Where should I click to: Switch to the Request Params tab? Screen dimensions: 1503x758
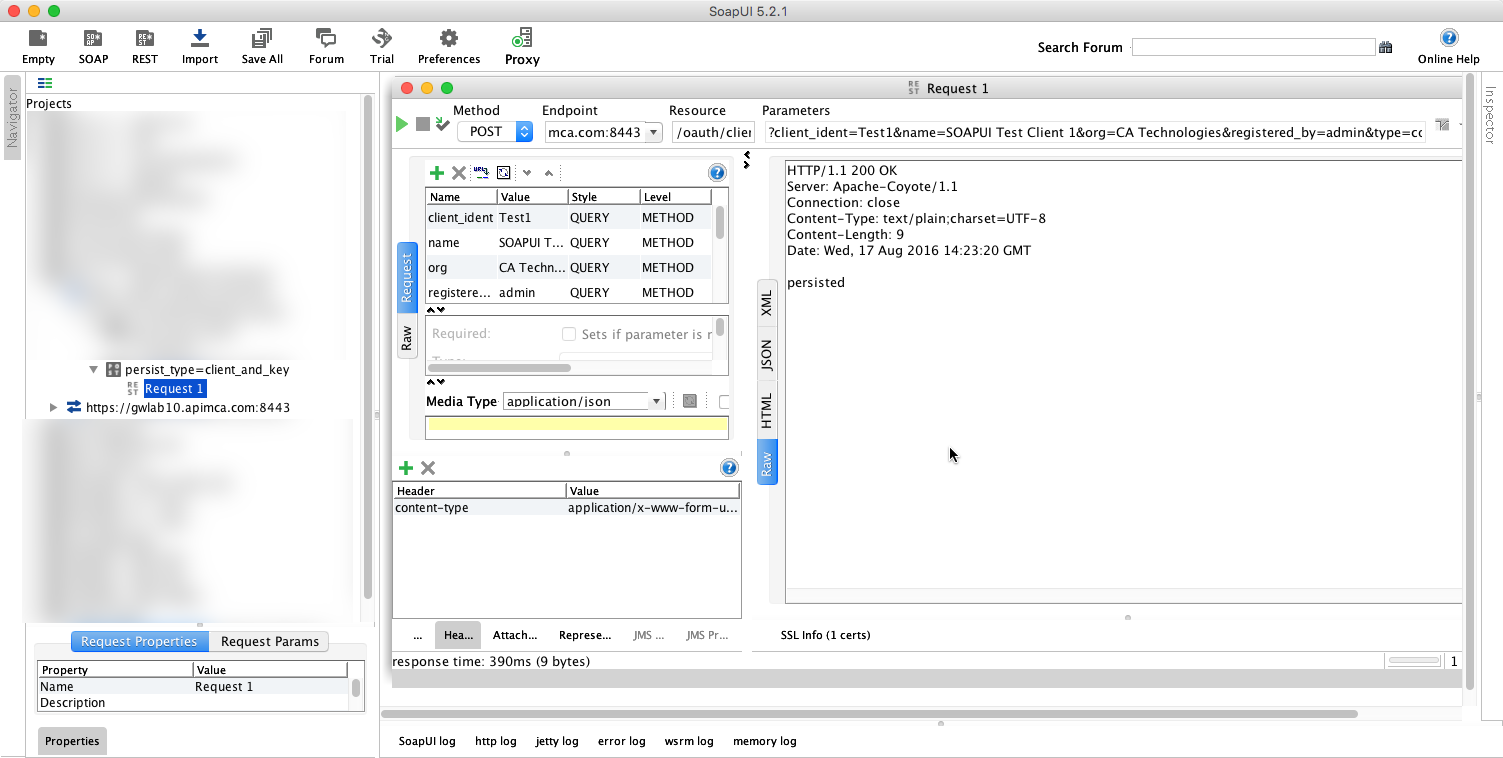coord(269,642)
